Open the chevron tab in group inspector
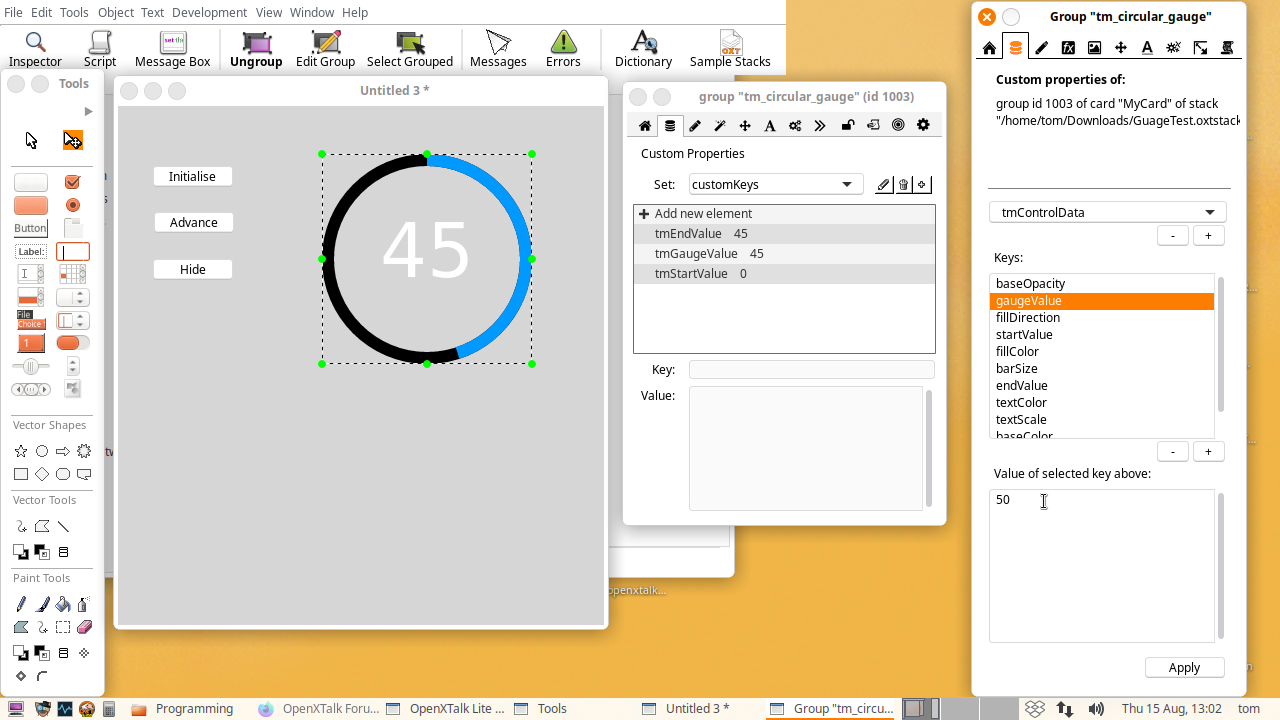This screenshot has width=1280, height=720. (820, 125)
